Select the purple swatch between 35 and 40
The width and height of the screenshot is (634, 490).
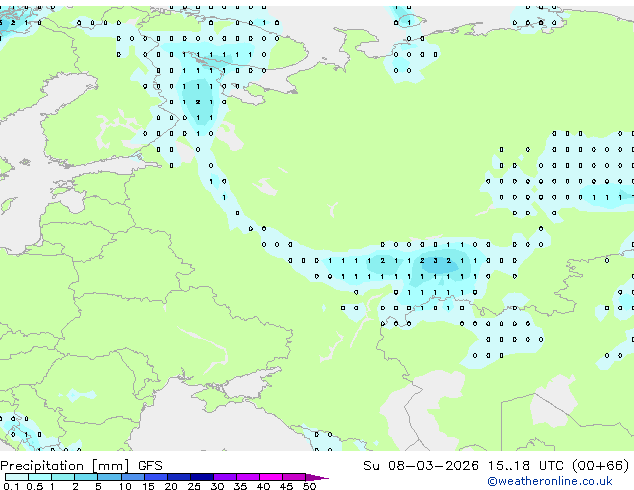(x=247, y=477)
